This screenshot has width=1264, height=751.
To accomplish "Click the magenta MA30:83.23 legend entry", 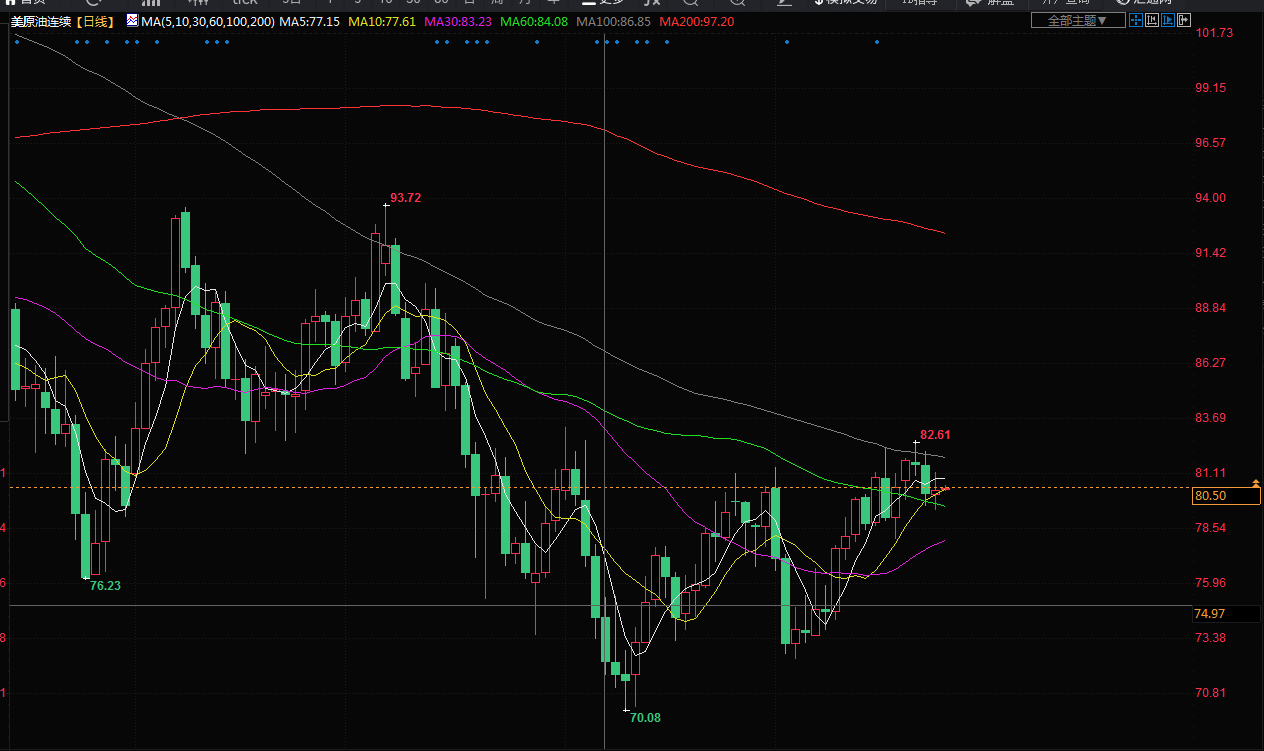I will (x=459, y=21).
